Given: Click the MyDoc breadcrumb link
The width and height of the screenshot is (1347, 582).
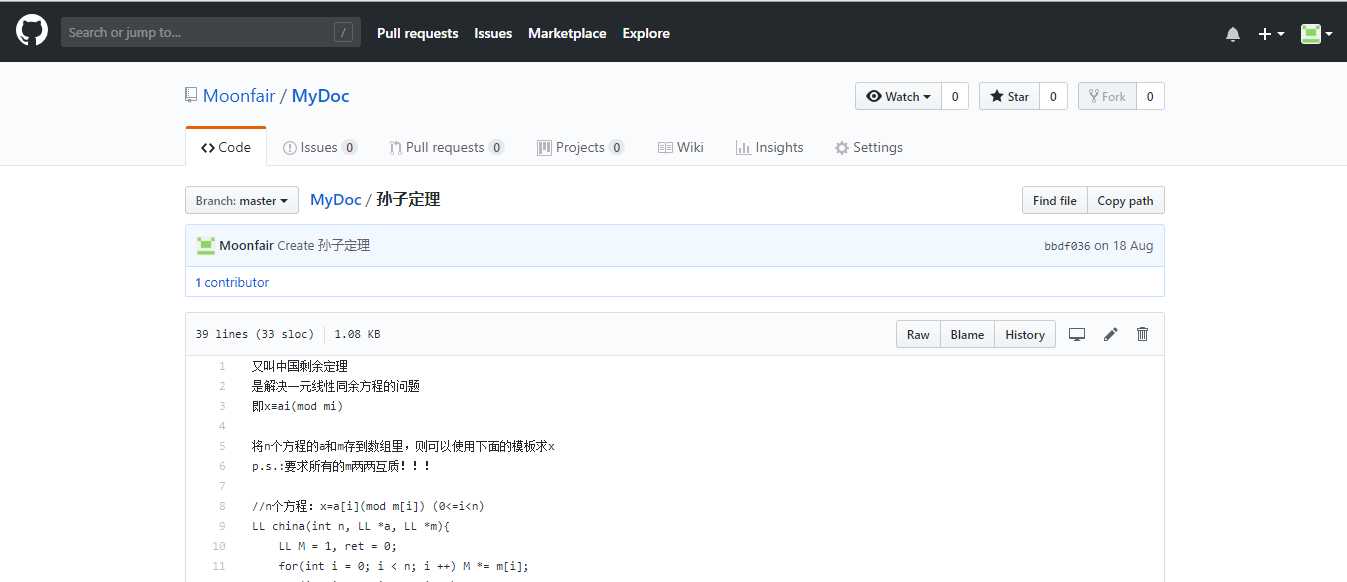Looking at the screenshot, I should point(336,199).
